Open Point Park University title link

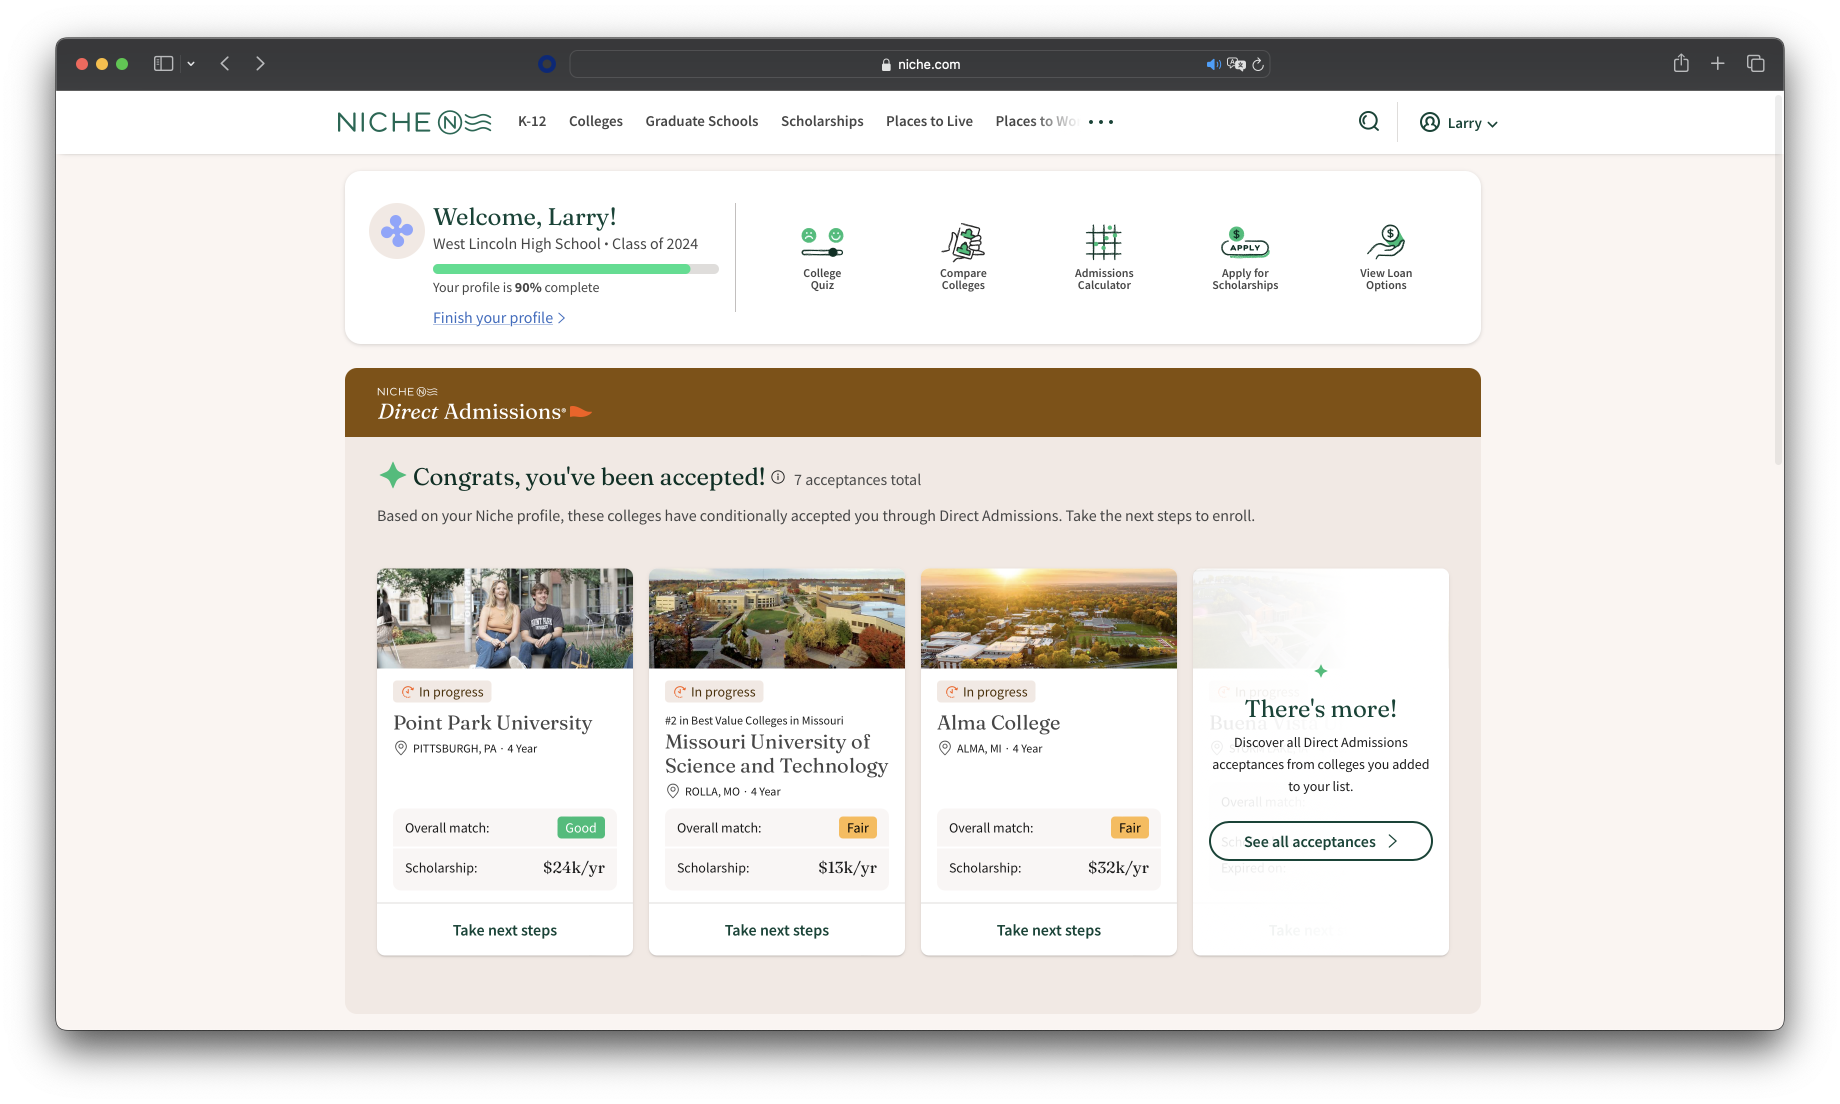[x=493, y=722]
